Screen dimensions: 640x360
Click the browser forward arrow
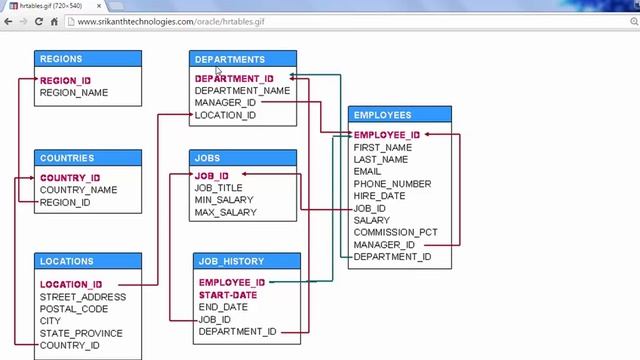(23, 22)
